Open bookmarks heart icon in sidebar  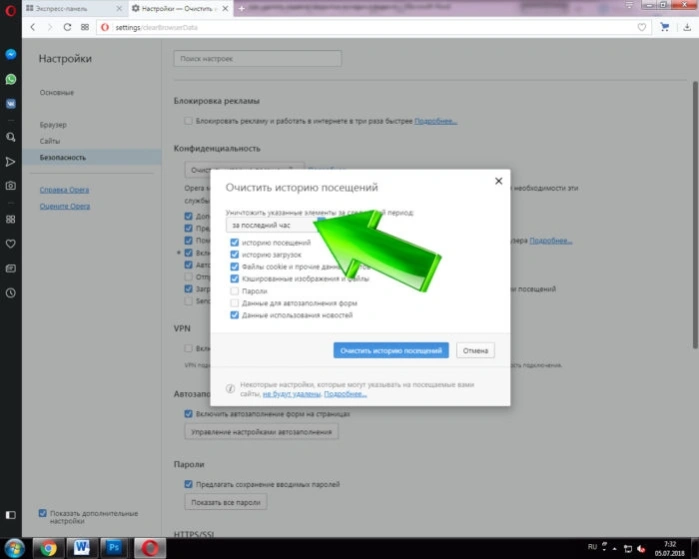tap(11, 244)
